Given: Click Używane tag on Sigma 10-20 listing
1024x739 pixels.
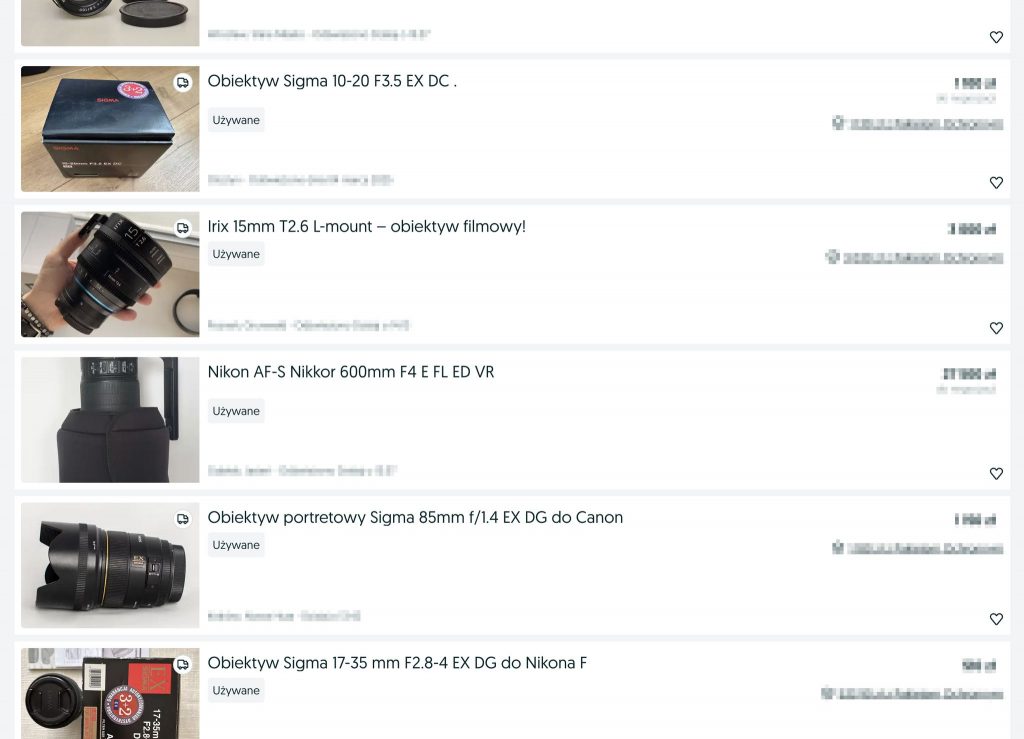Looking at the screenshot, I should pyautogui.click(x=236, y=120).
